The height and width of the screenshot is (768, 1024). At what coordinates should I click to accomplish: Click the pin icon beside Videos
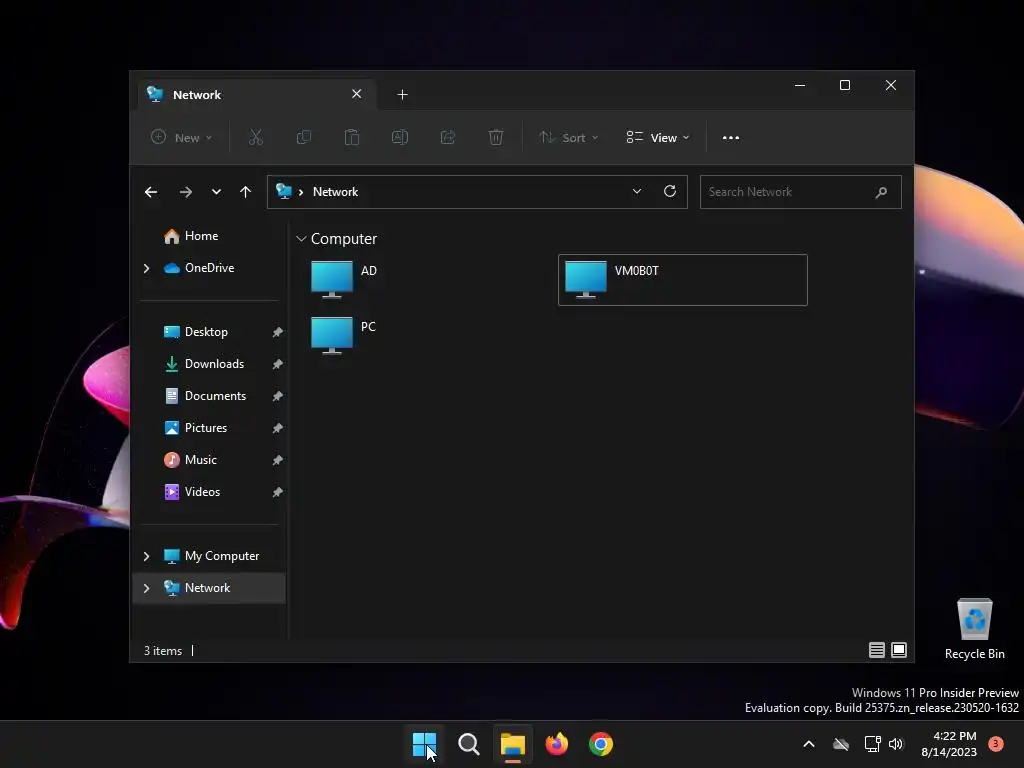pyautogui.click(x=278, y=492)
